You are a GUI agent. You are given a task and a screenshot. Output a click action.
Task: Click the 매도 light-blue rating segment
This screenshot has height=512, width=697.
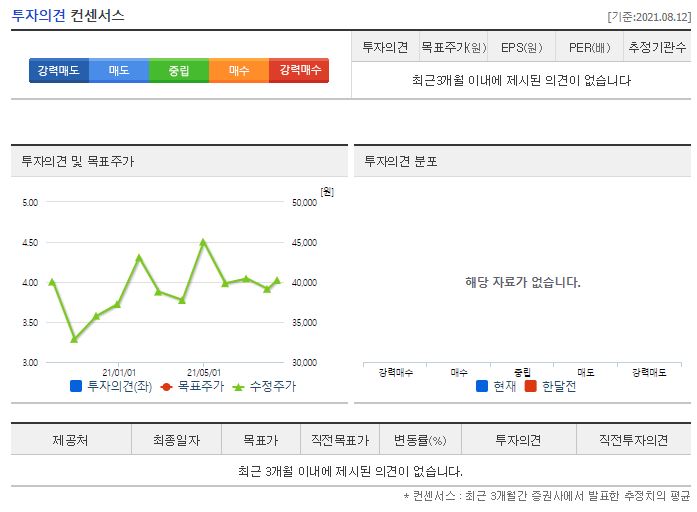click(x=119, y=70)
